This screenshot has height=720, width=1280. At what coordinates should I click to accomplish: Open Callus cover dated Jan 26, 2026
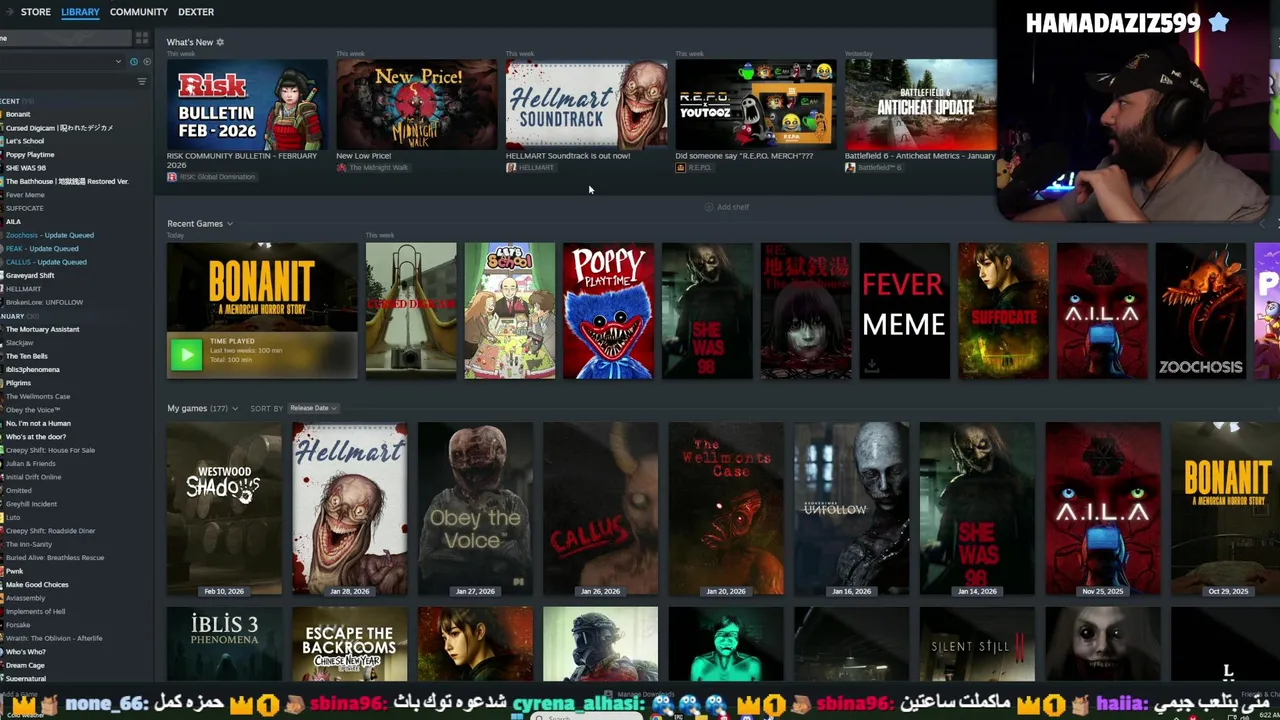click(600, 509)
